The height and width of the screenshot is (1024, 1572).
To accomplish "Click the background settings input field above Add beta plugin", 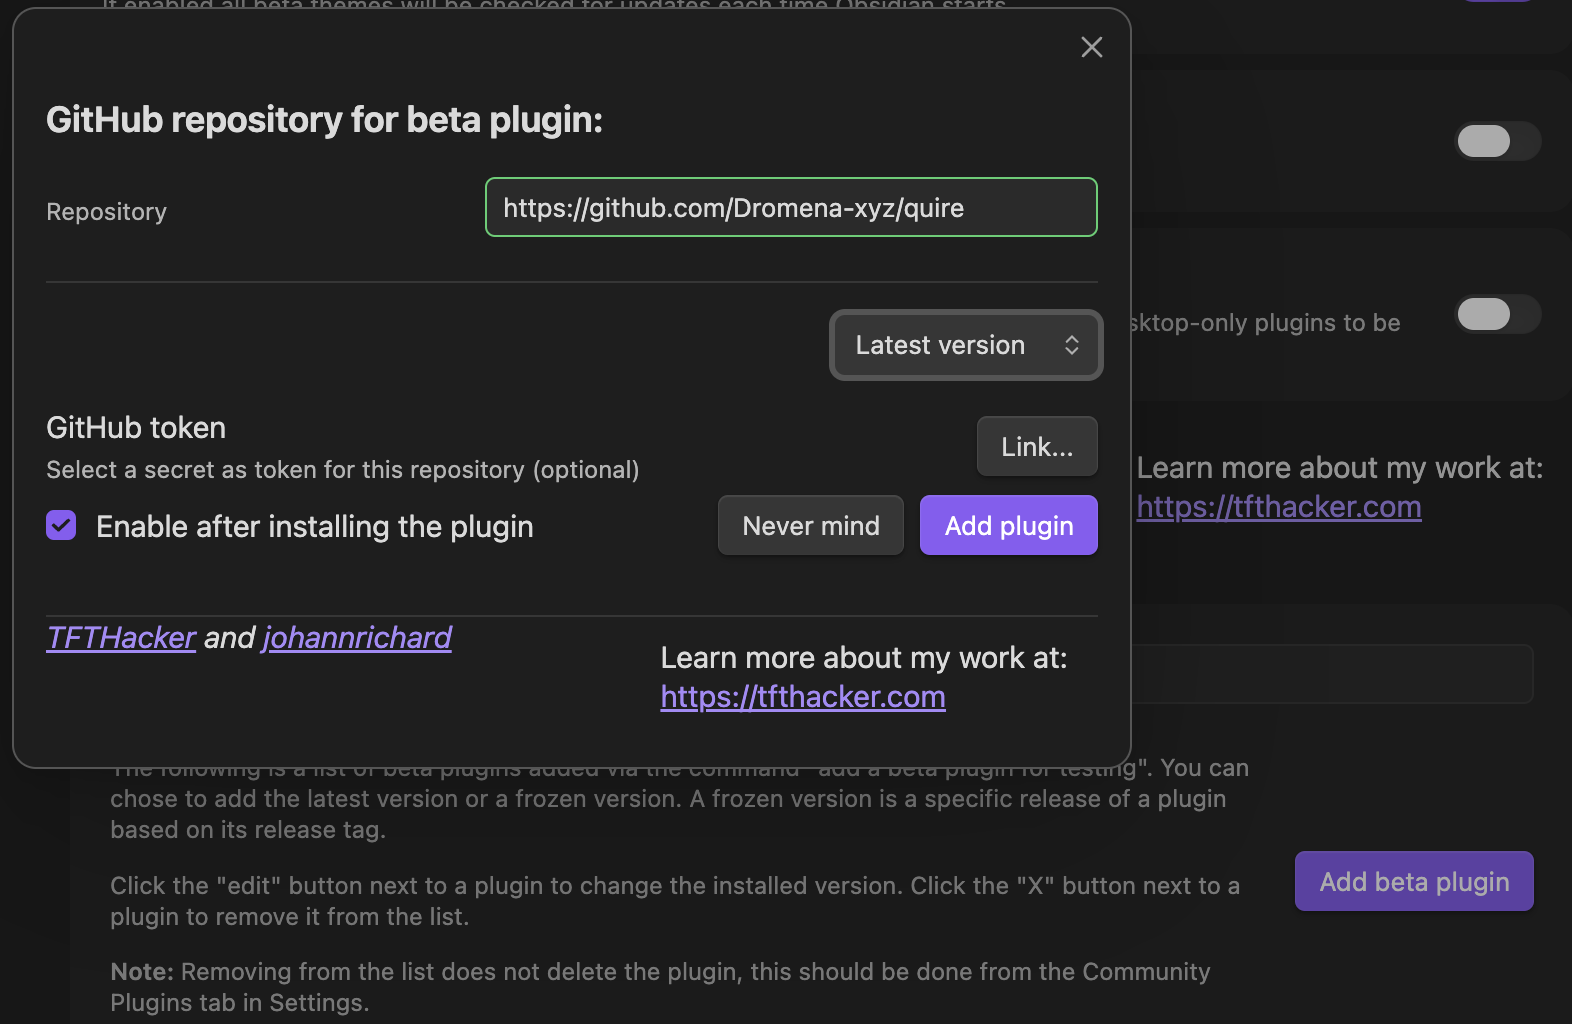I will pyautogui.click(x=1332, y=674).
